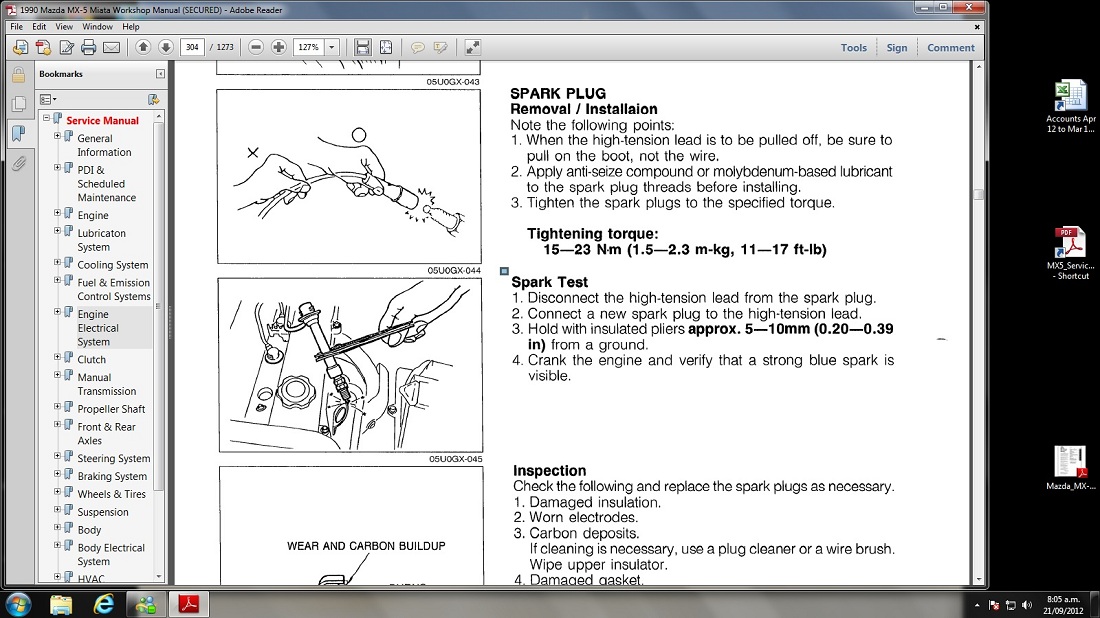Click the Accounts Excel desktop shortcut

(1071, 106)
